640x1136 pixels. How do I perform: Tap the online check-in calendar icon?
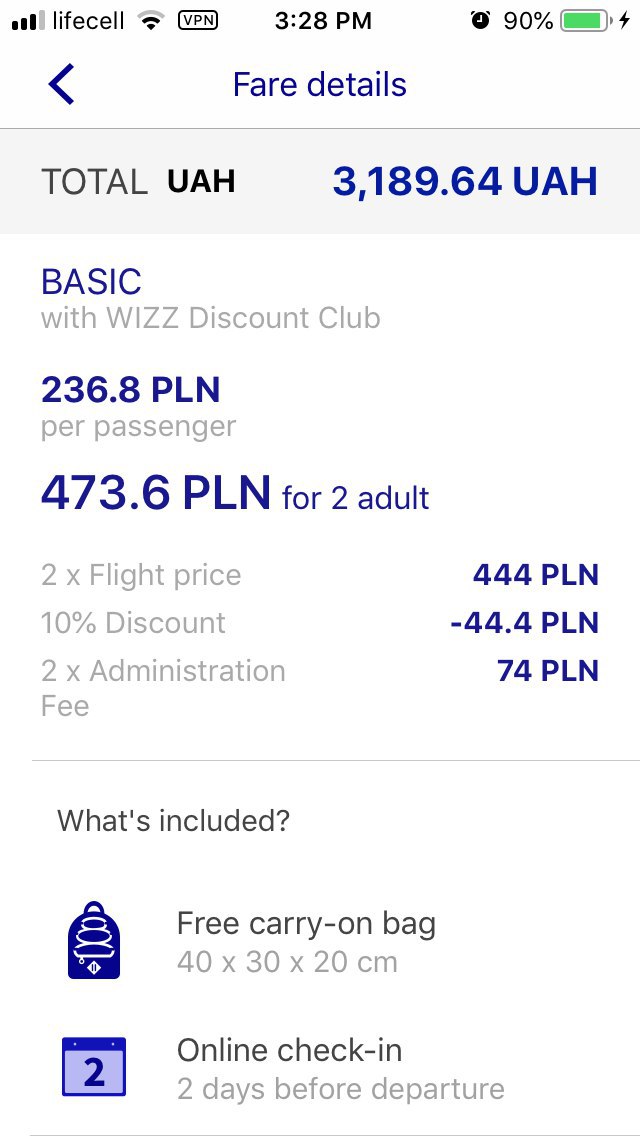coord(93,1066)
